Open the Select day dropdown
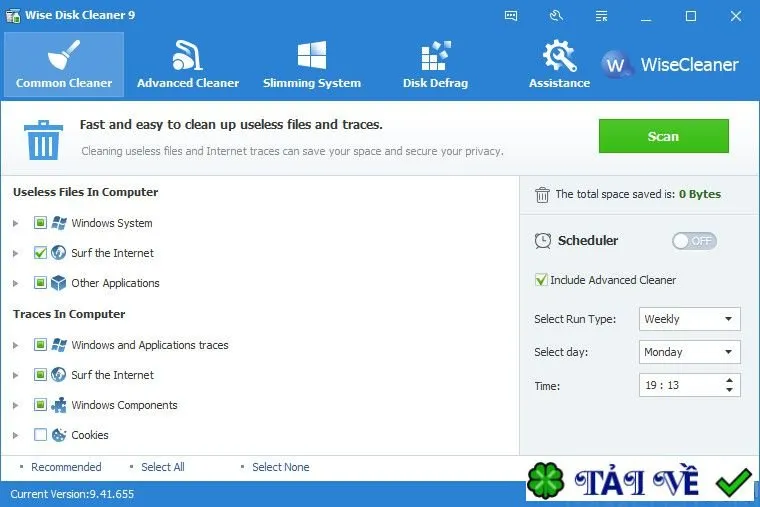The width and height of the screenshot is (760, 507). point(689,352)
